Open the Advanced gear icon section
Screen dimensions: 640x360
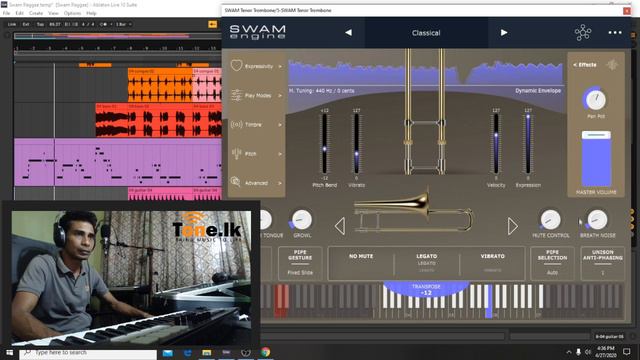pyautogui.click(x=236, y=182)
